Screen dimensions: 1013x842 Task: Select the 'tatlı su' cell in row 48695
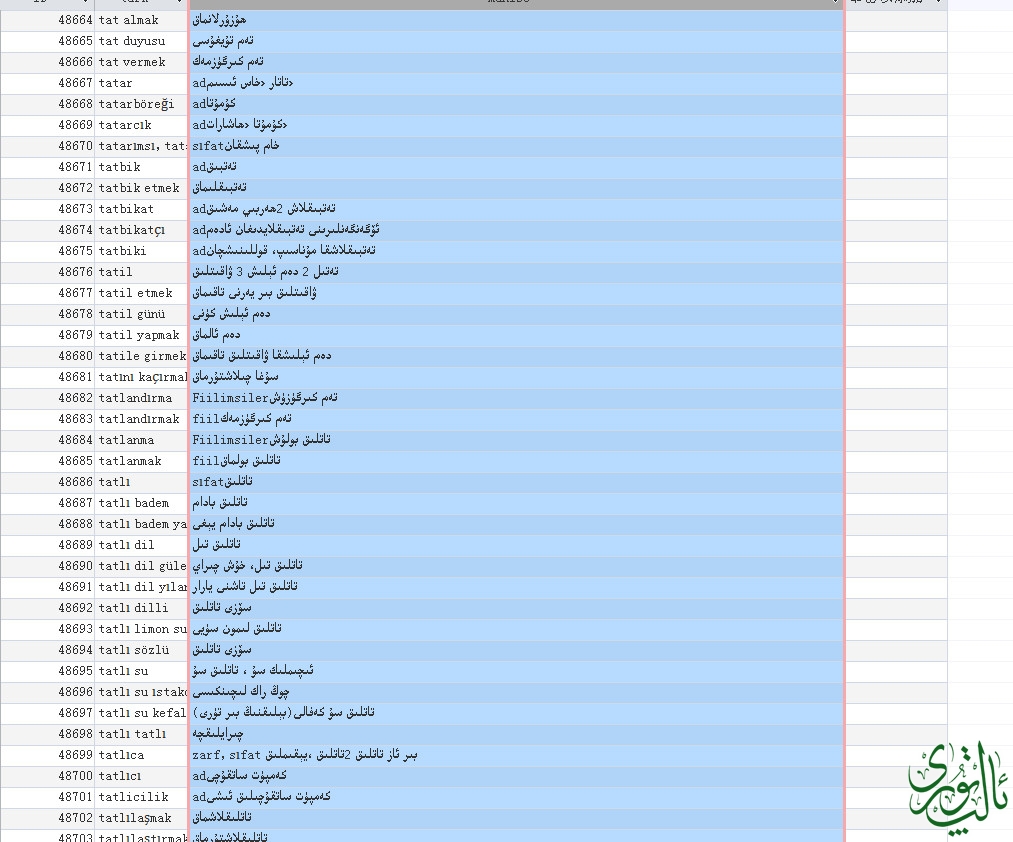point(141,671)
